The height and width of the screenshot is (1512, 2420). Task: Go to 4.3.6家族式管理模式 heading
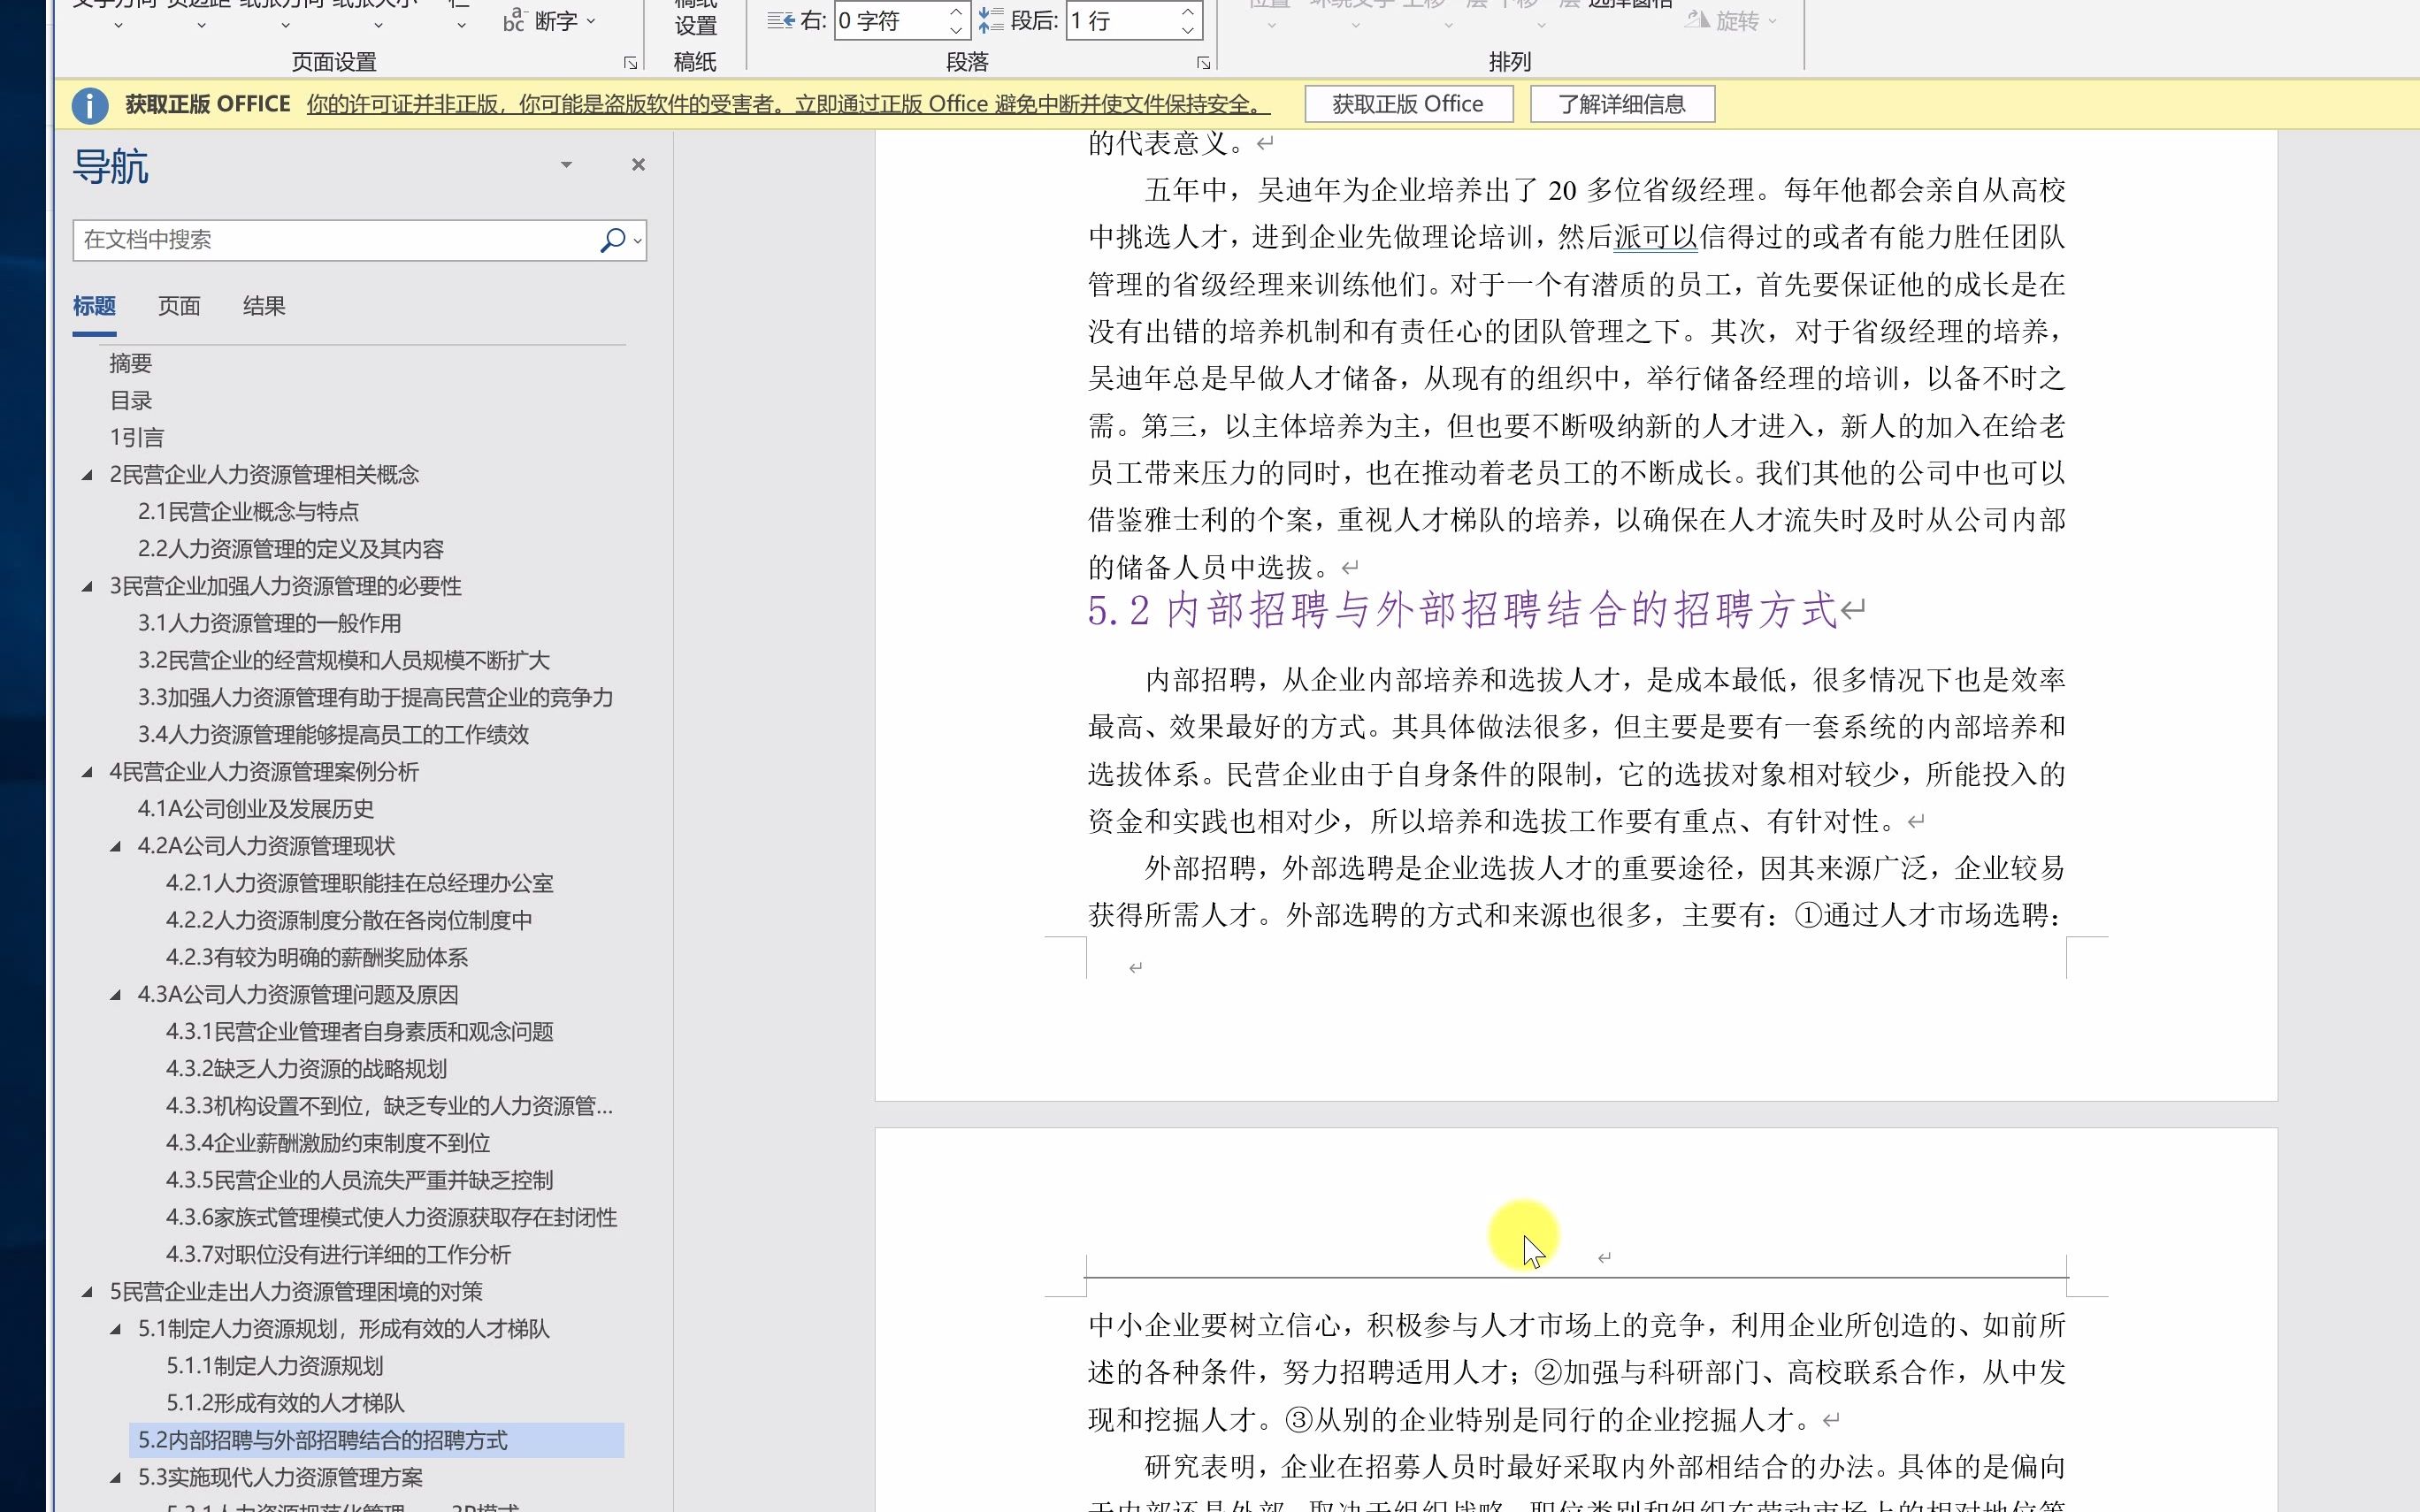tap(392, 1217)
